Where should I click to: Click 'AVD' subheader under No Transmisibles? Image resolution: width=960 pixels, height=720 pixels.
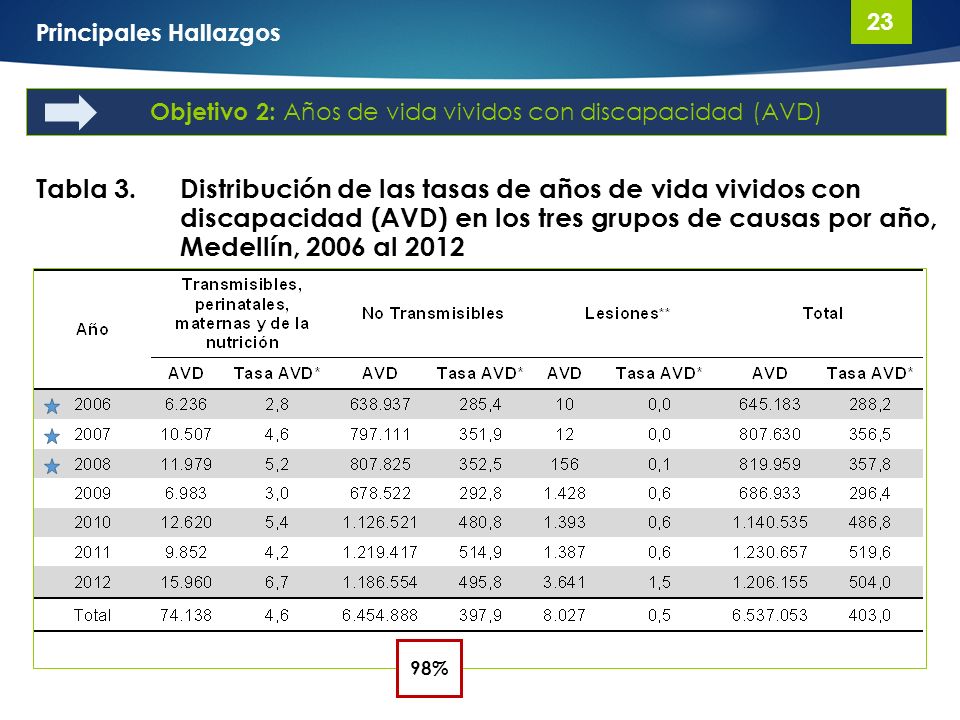point(380,373)
